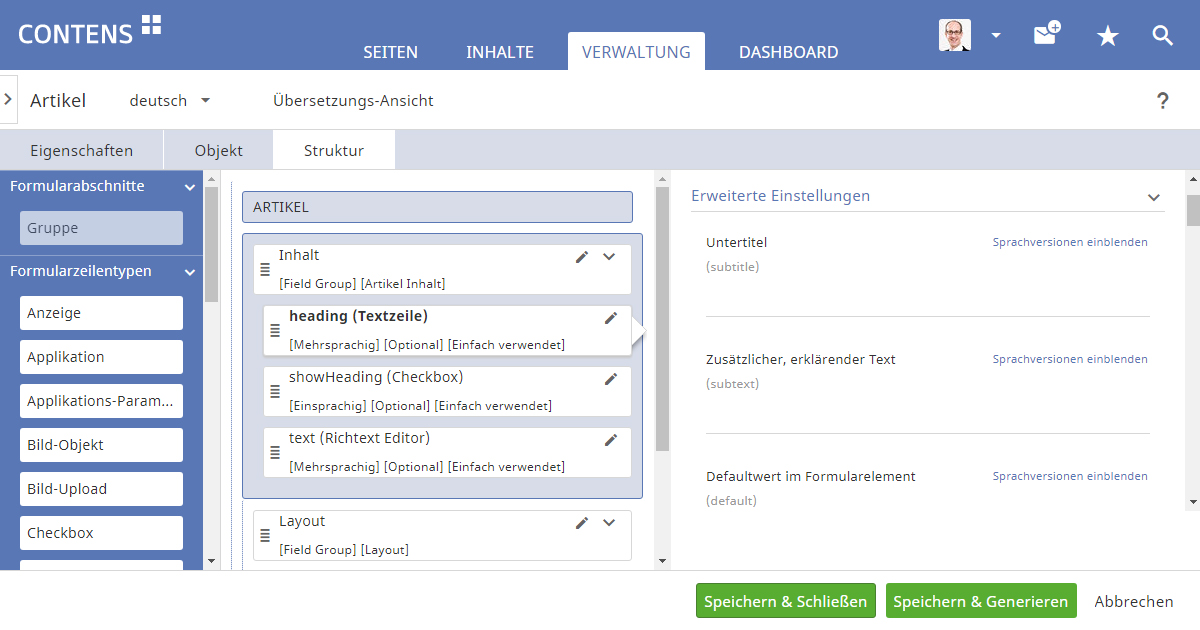The image size is (1200, 630).
Task: Open the user avatar profile picture
Action: (955, 35)
